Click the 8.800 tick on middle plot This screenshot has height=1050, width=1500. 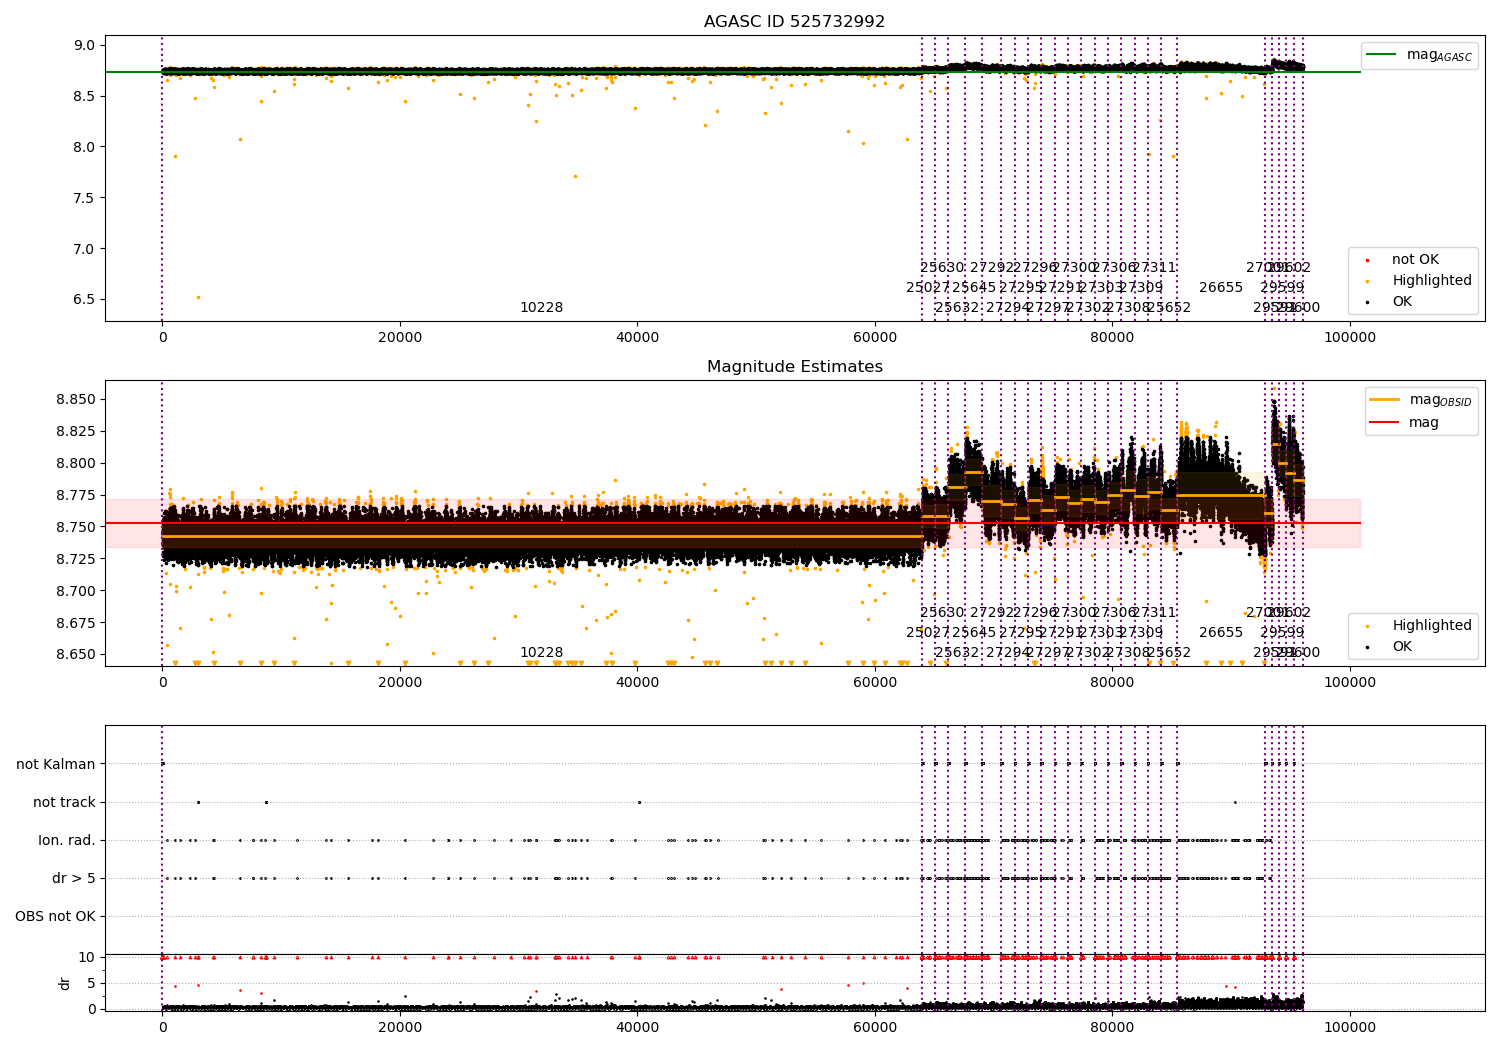(x=76, y=463)
